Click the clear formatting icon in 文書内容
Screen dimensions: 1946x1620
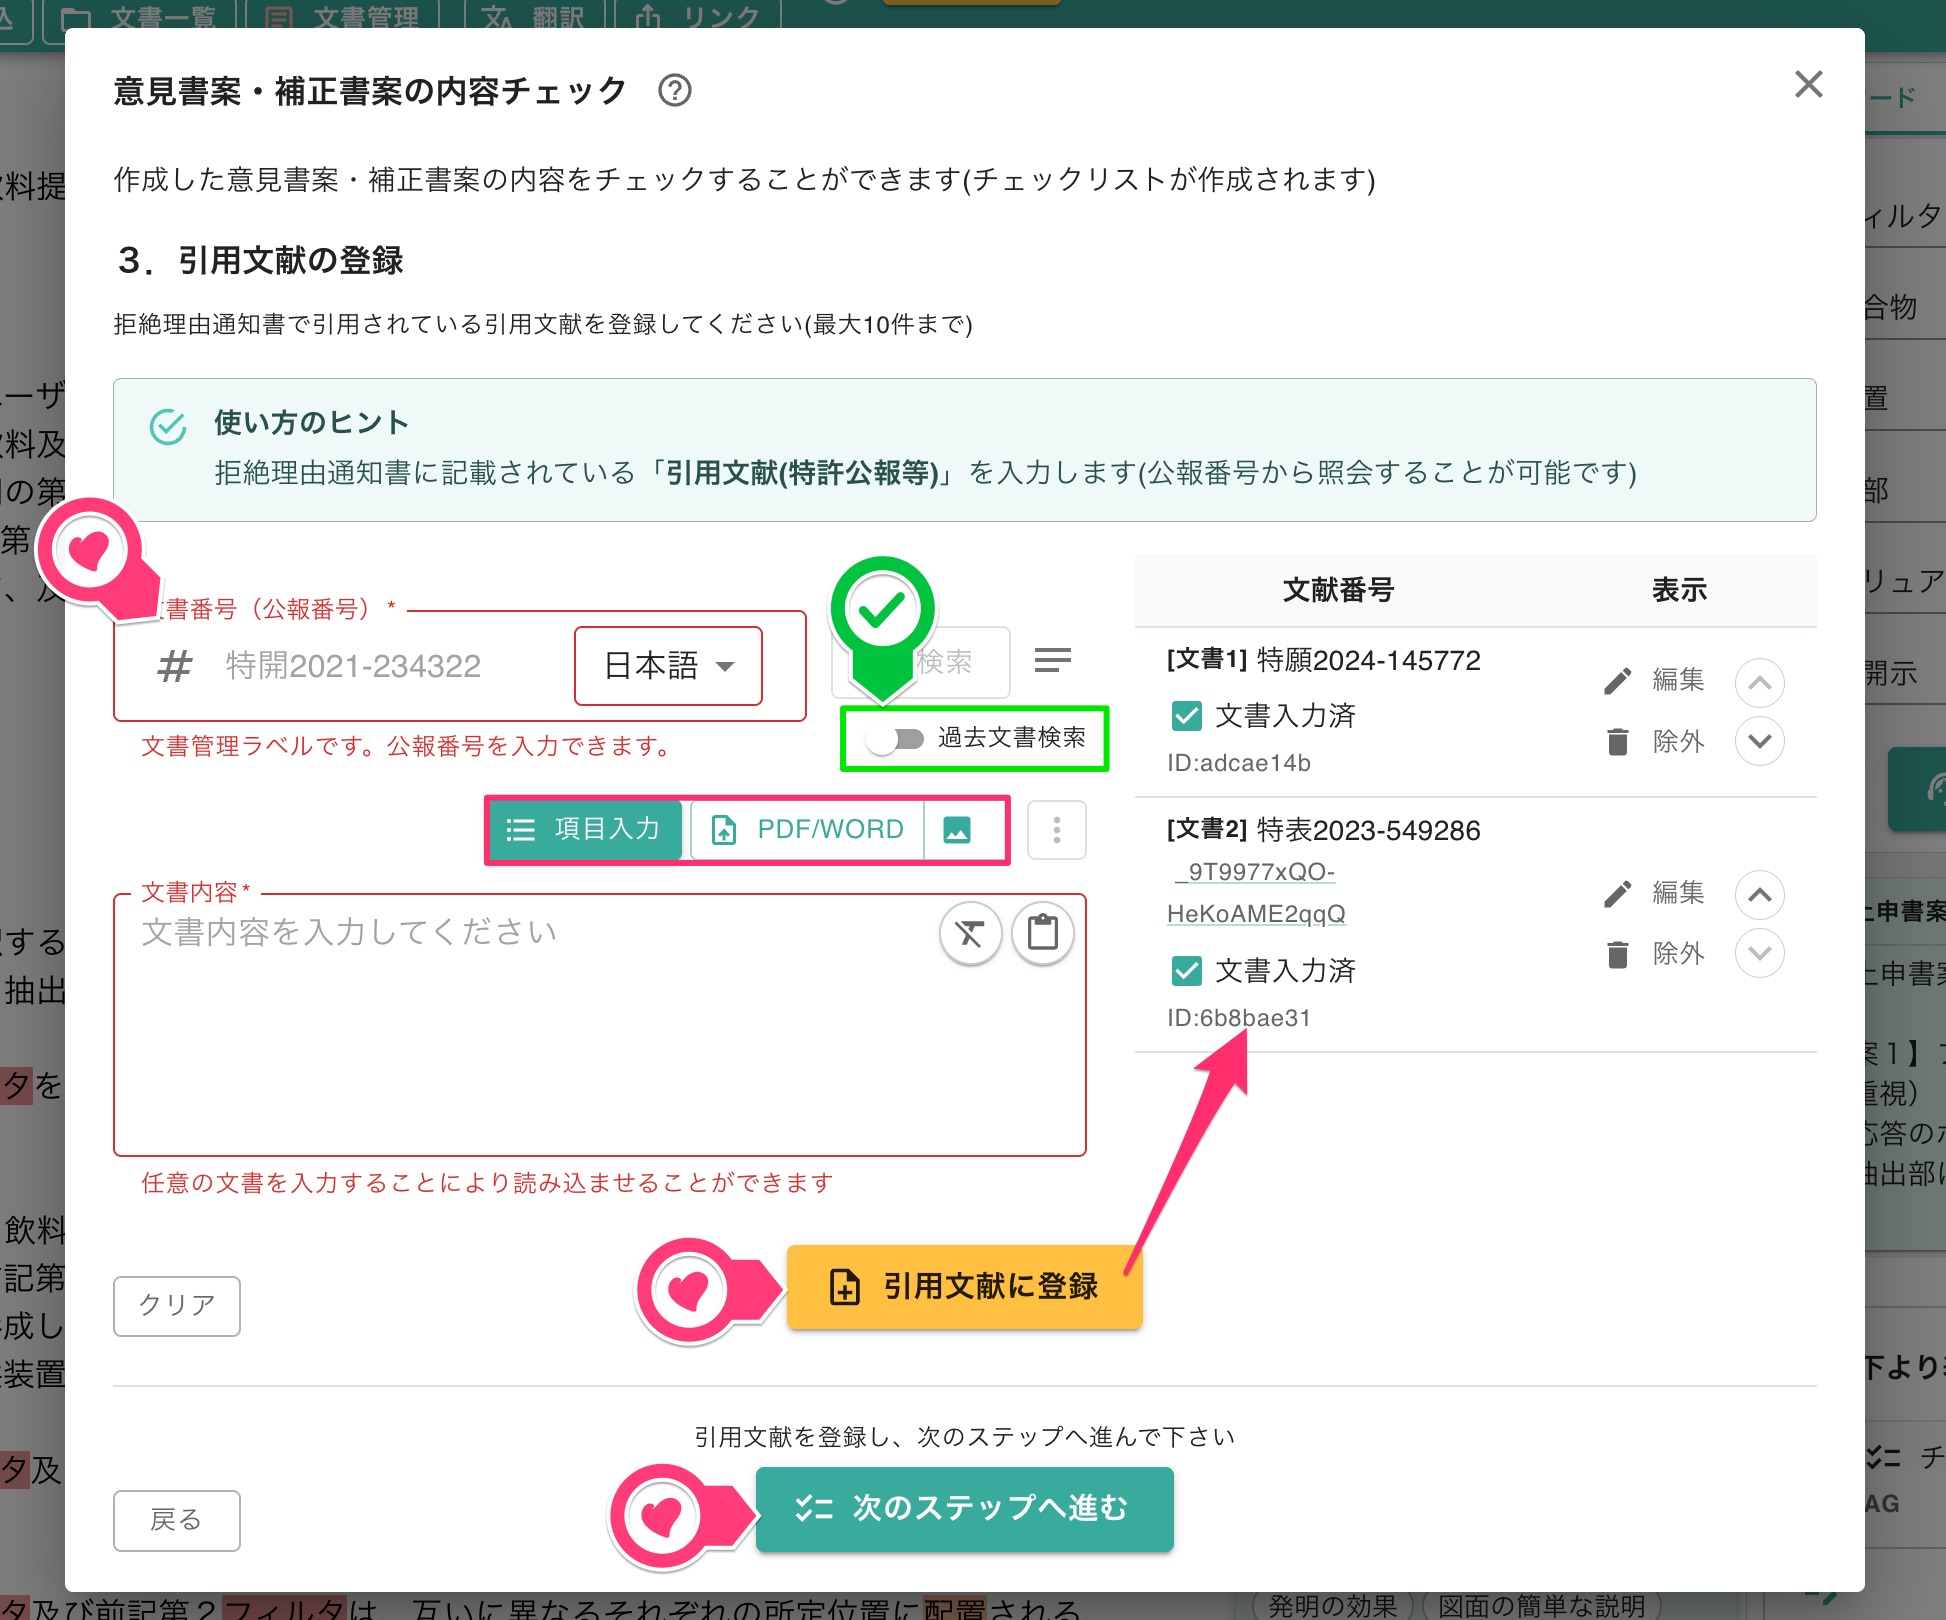coord(970,934)
